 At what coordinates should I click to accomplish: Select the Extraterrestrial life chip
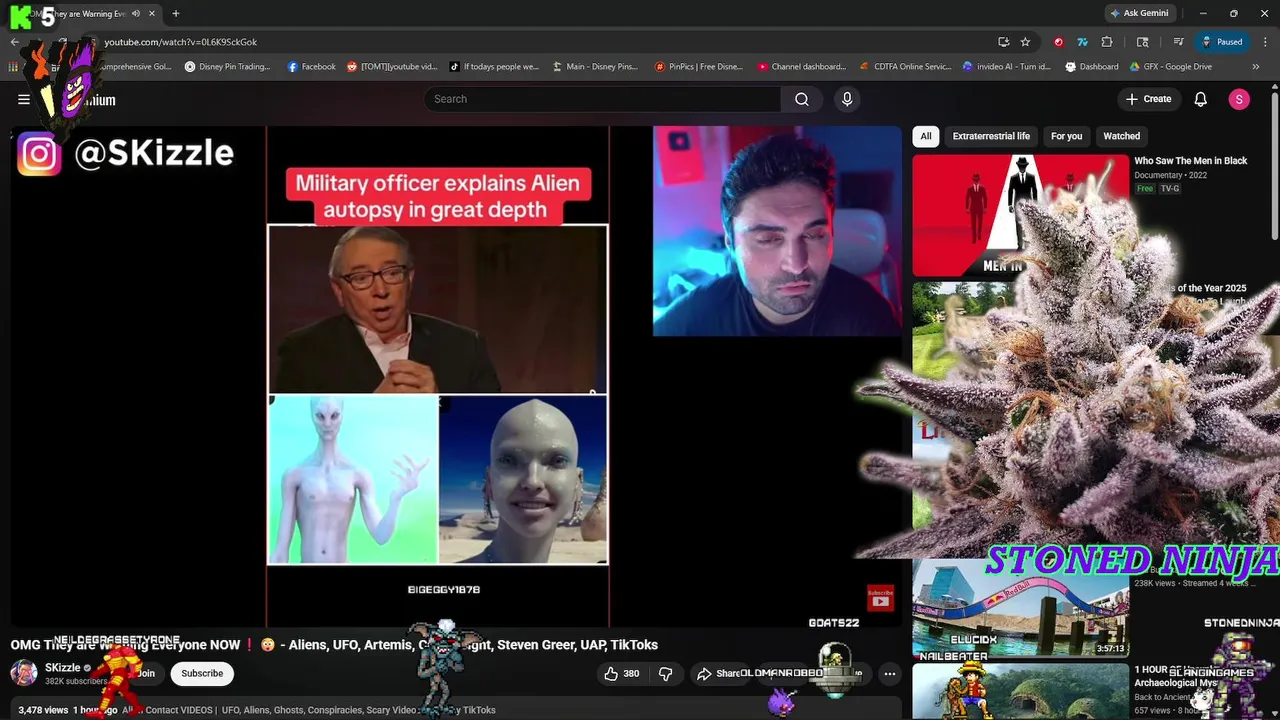[x=991, y=136]
